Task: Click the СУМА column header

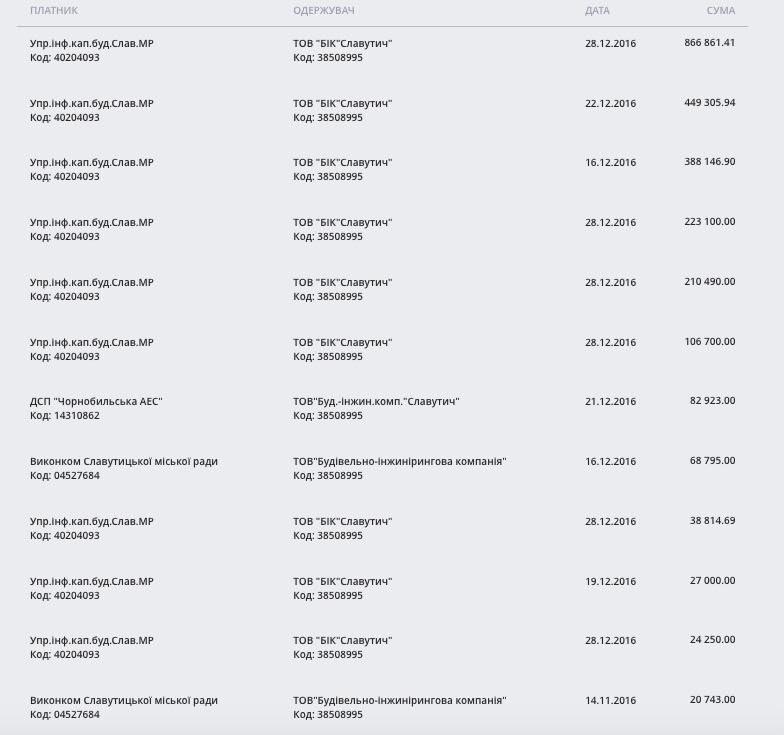Action: pos(720,10)
